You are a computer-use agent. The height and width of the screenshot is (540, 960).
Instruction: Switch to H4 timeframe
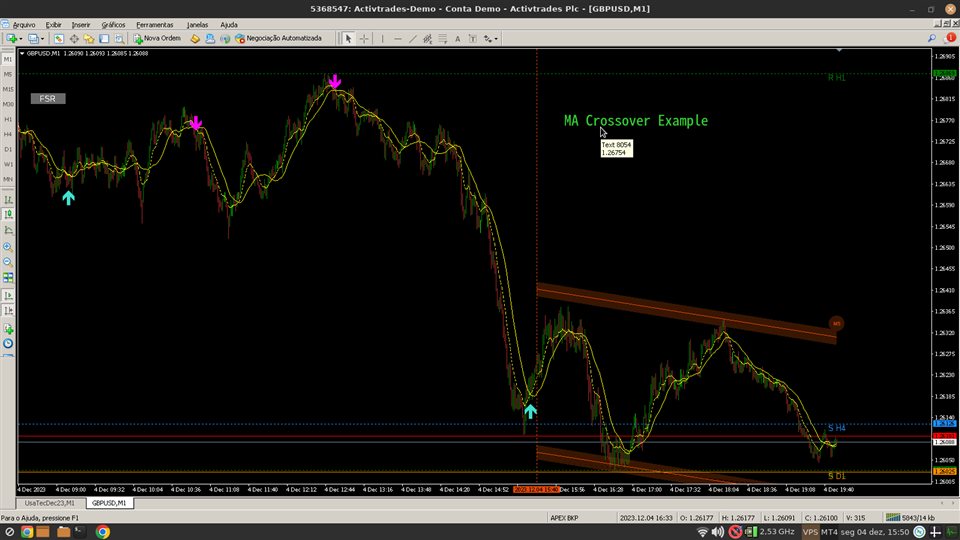(8, 134)
